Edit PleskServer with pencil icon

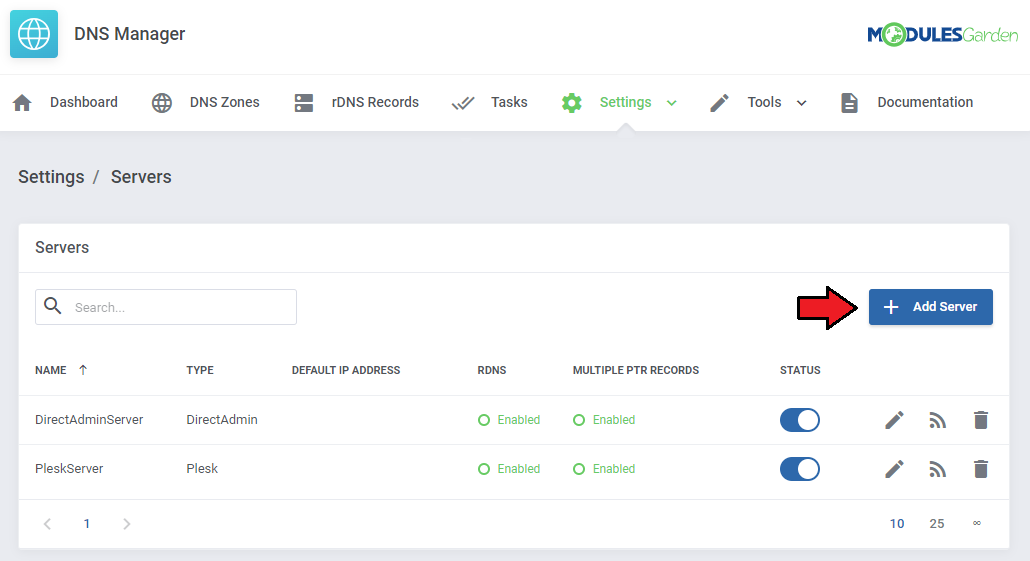click(894, 469)
